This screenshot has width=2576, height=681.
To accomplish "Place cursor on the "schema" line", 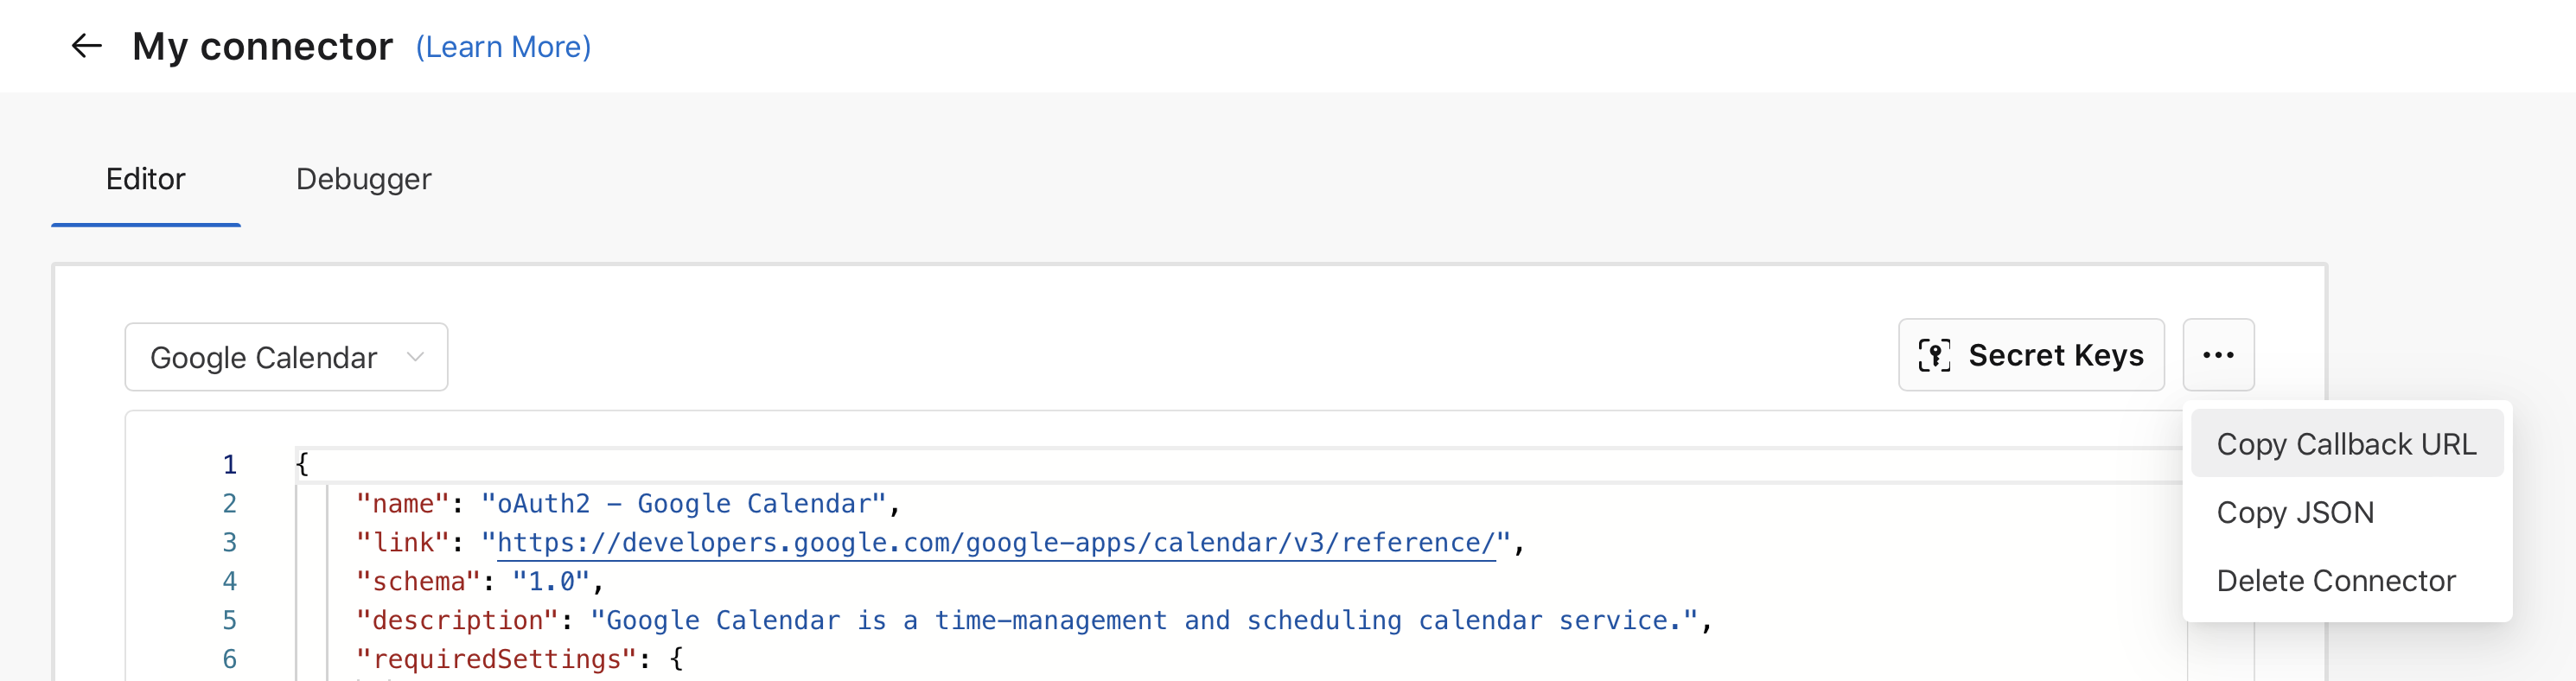I will 479,581.
